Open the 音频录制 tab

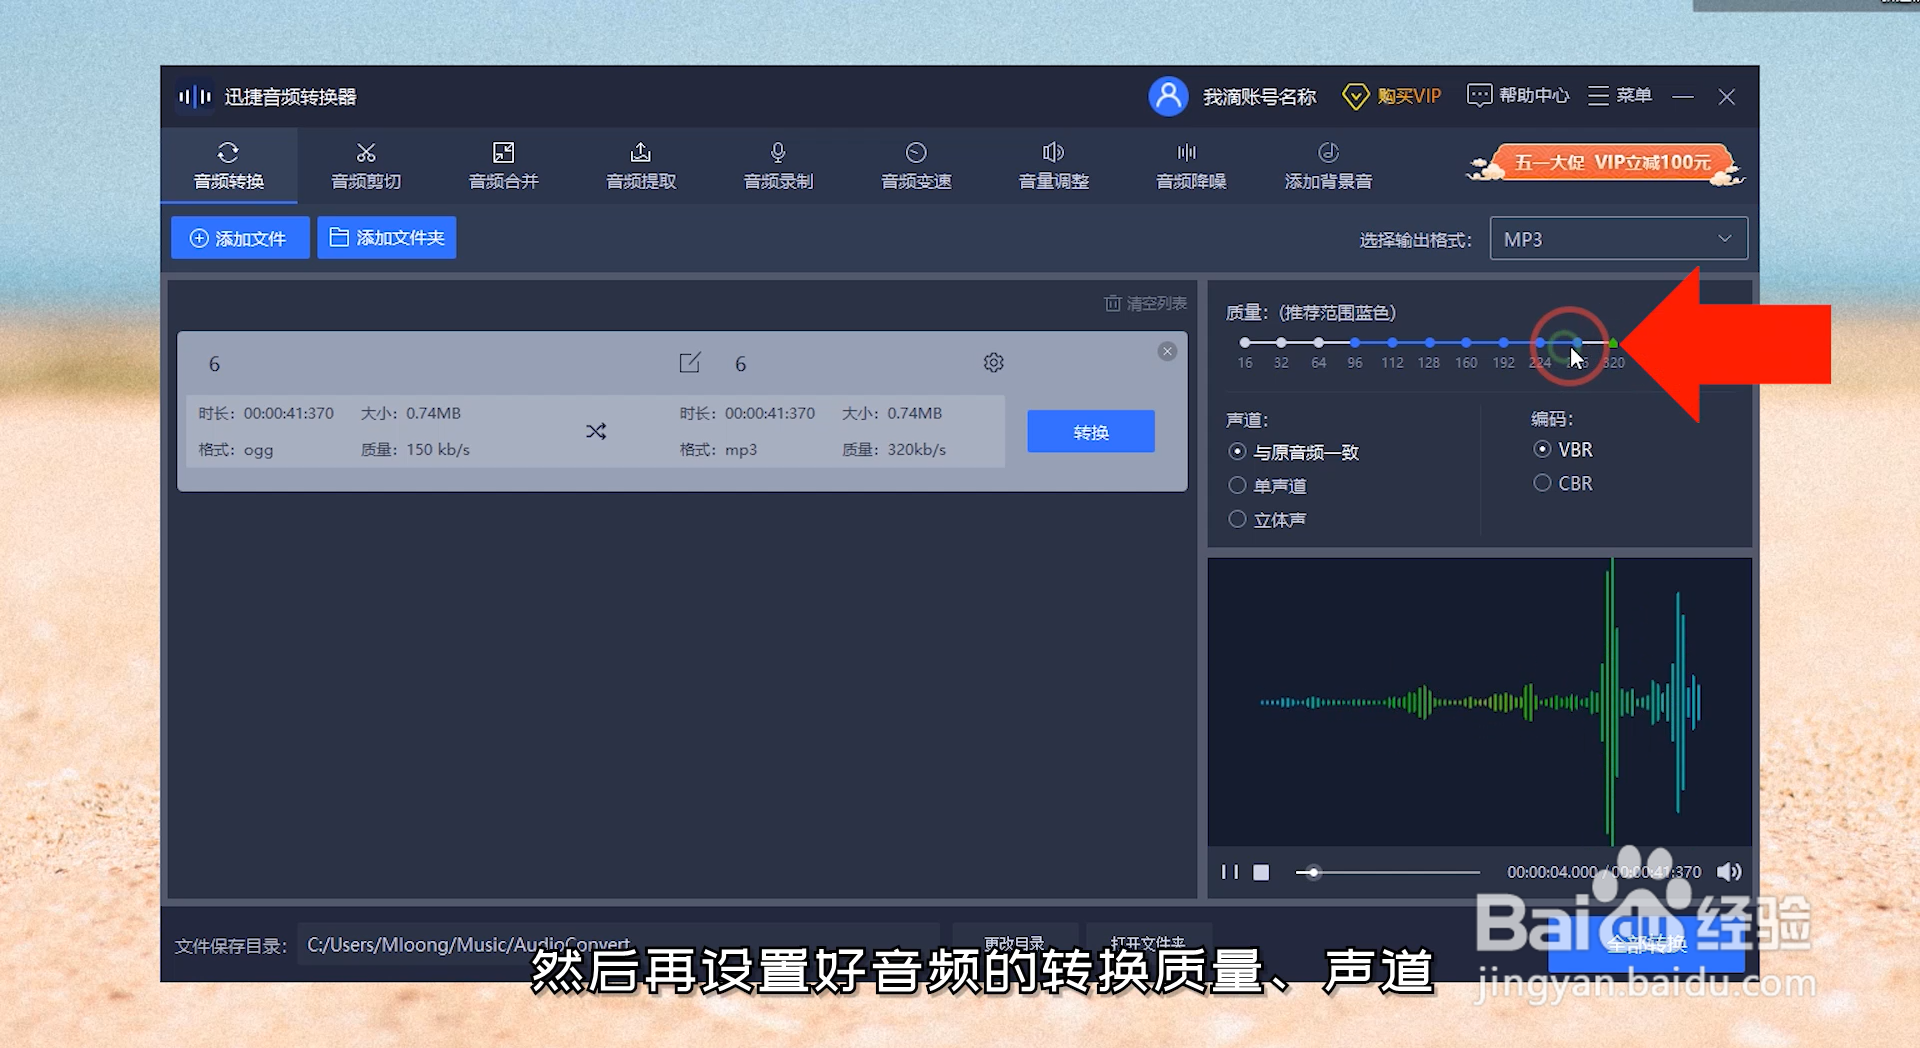(778, 166)
